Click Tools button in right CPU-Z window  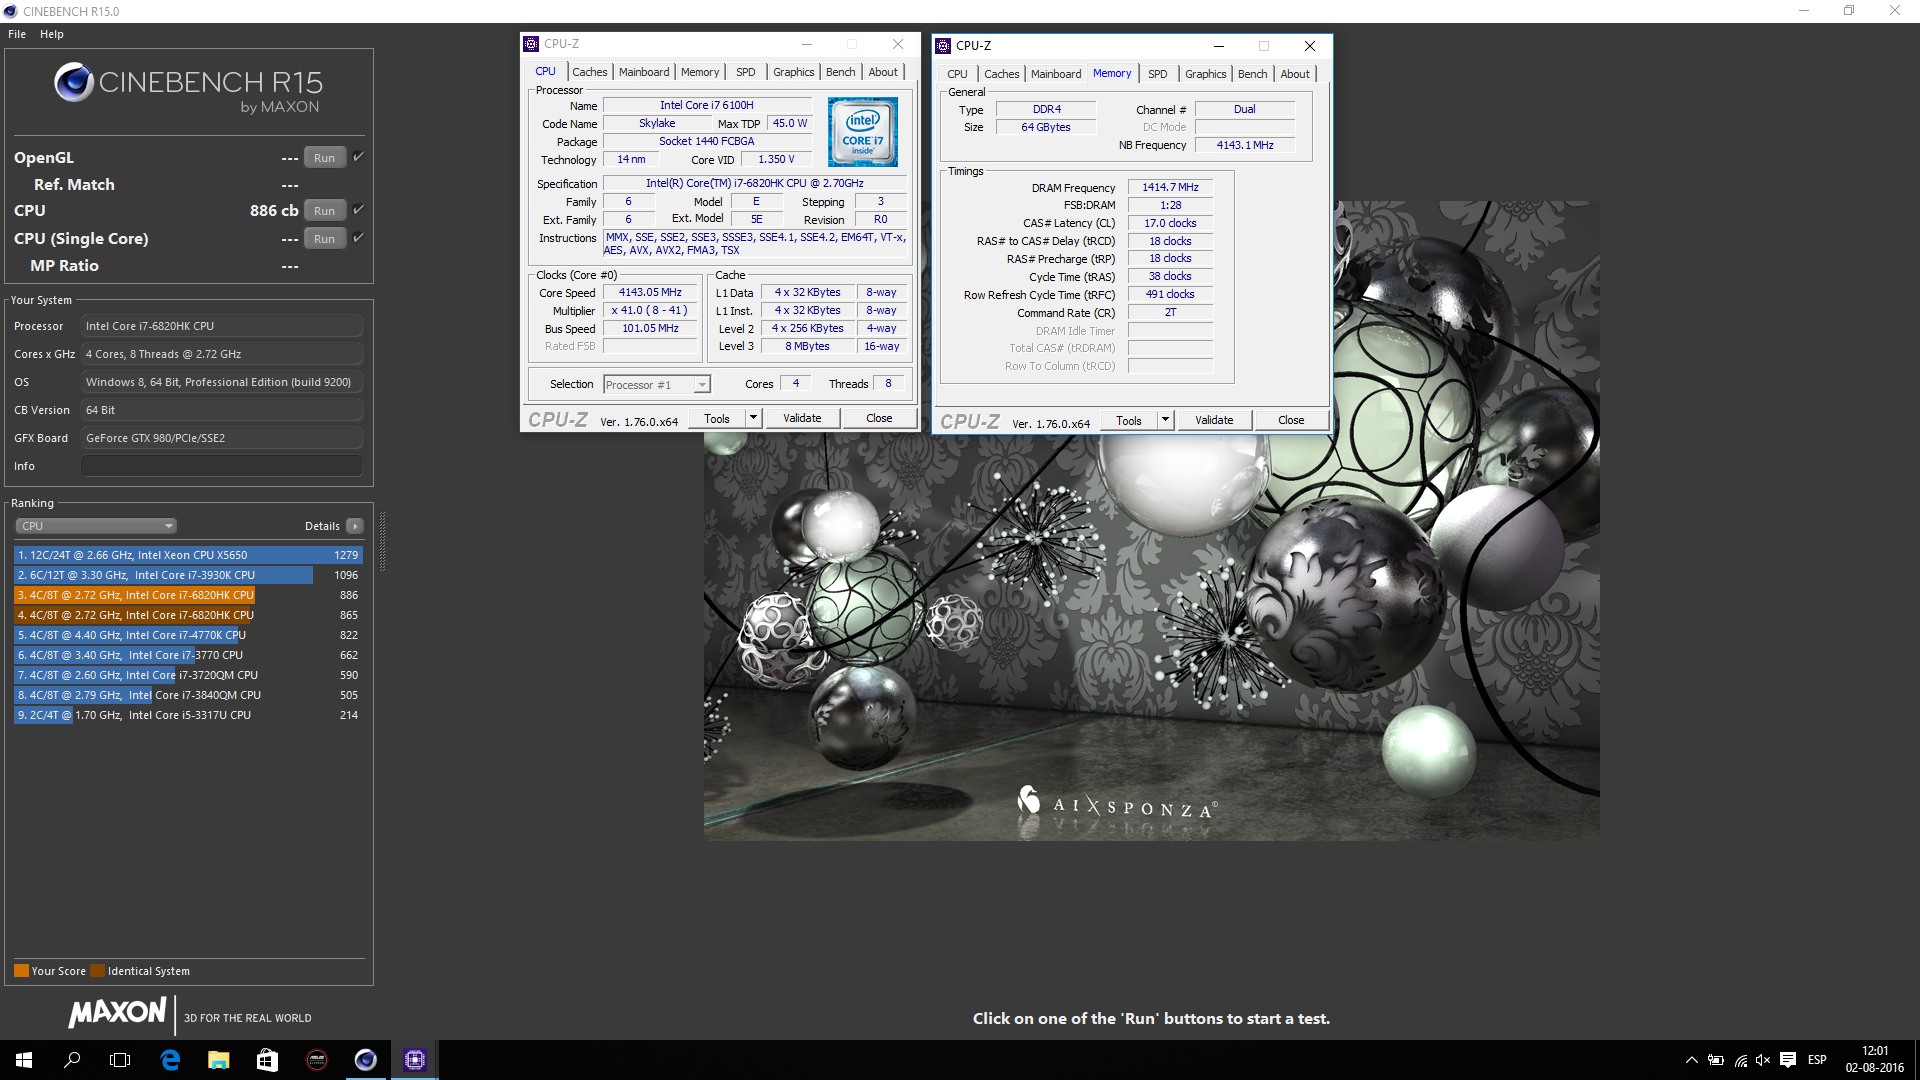coord(1129,421)
